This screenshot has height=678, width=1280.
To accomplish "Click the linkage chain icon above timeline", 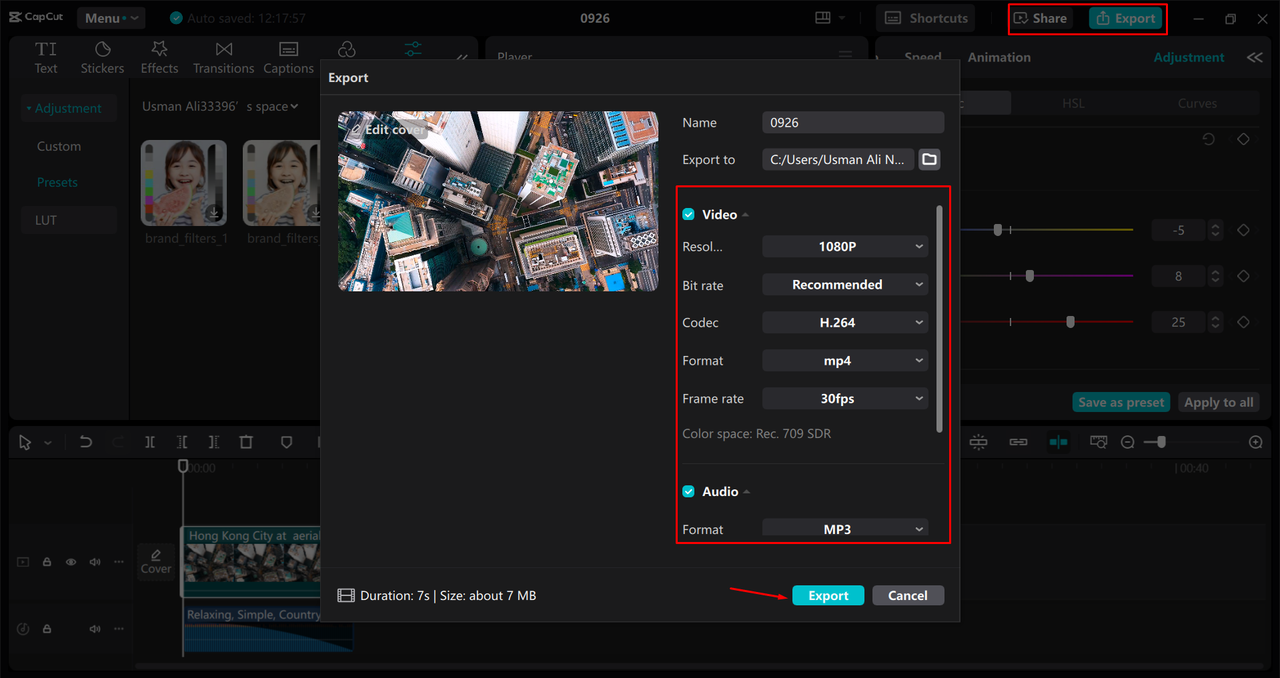I will [x=1018, y=442].
